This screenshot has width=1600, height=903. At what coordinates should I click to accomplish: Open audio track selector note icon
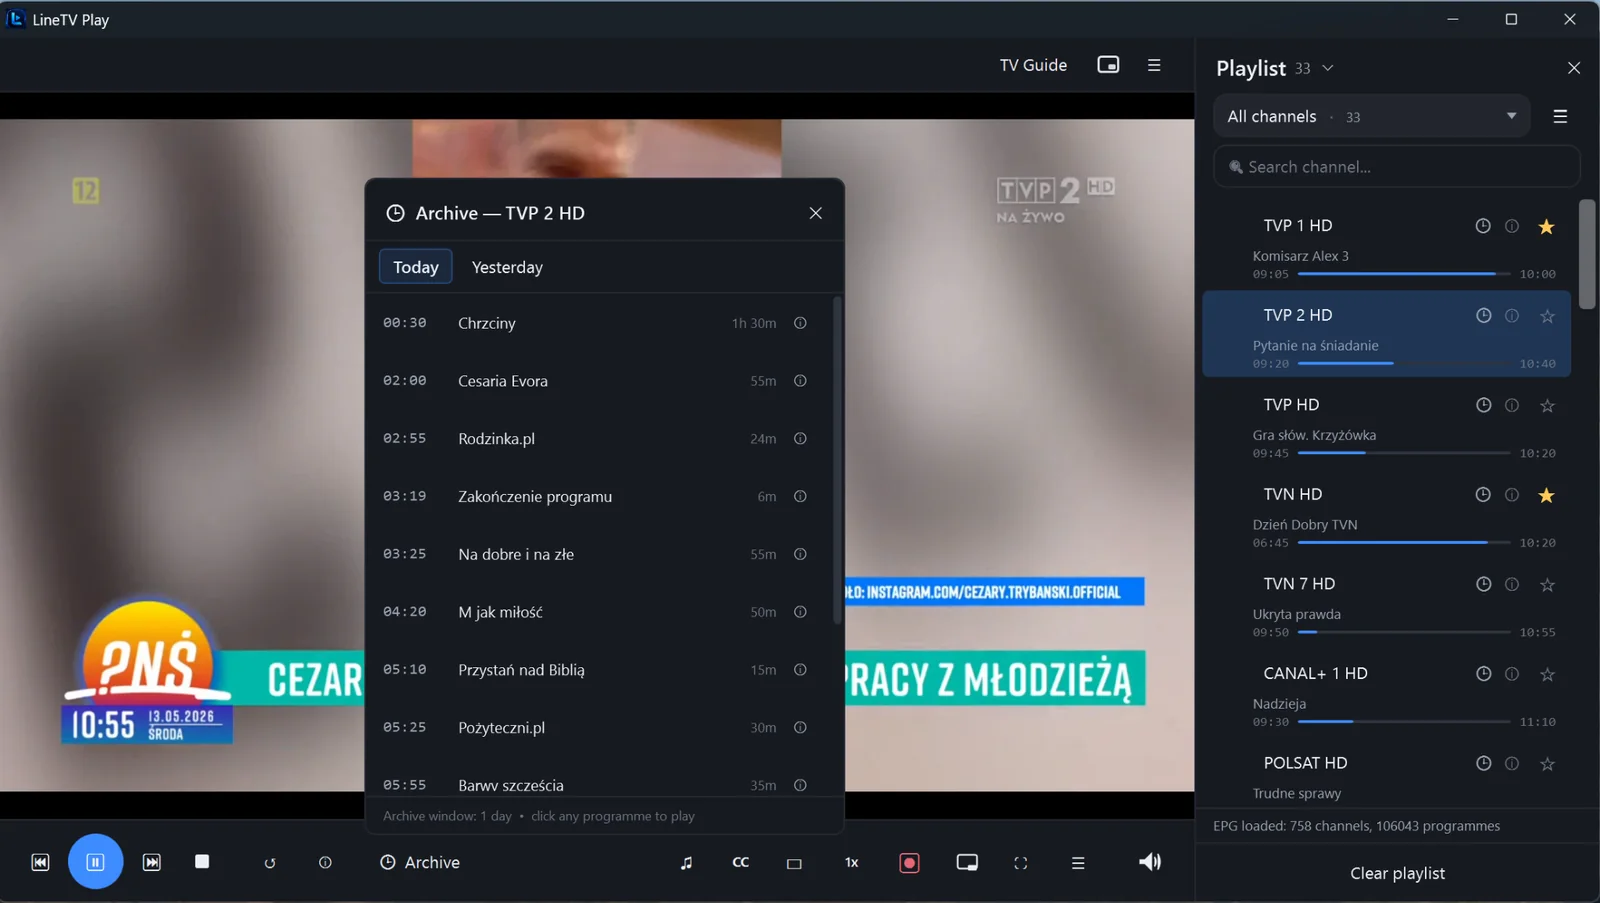coord(686,862)
